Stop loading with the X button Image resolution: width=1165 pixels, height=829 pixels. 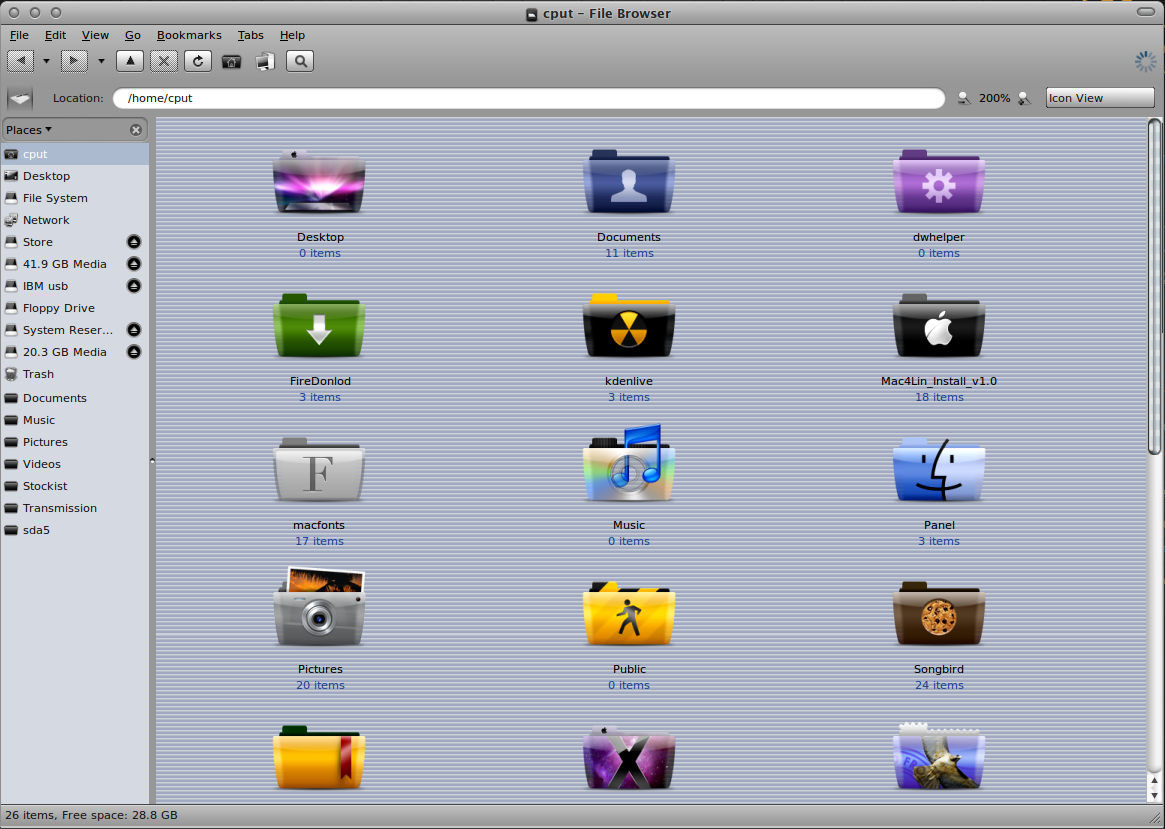164,61
